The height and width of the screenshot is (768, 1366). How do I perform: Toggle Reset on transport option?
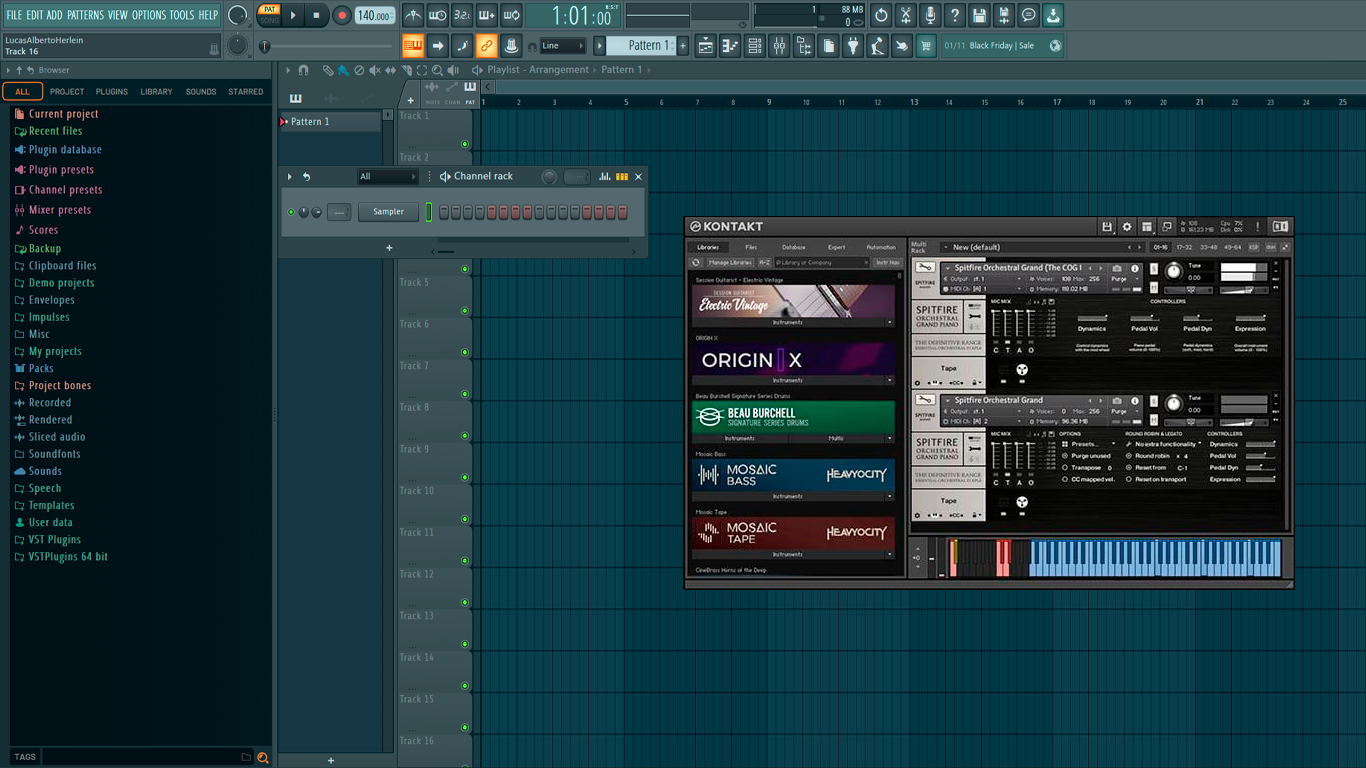(x=1128, y=480)
